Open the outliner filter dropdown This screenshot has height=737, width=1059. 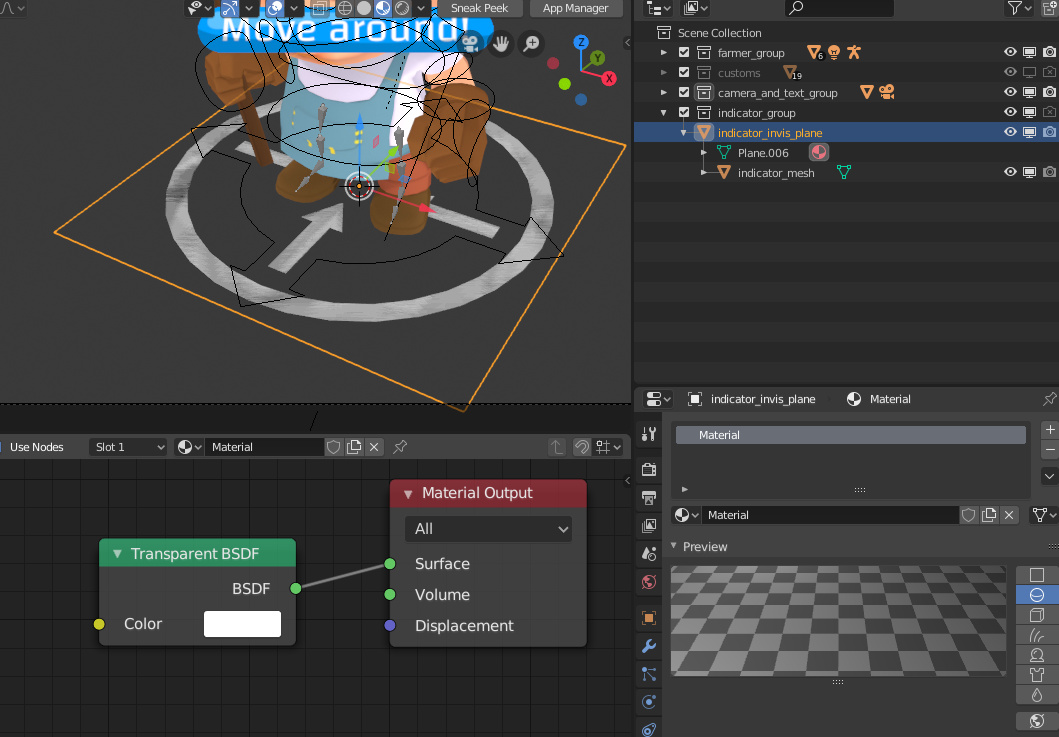[x=1019, y=8]
